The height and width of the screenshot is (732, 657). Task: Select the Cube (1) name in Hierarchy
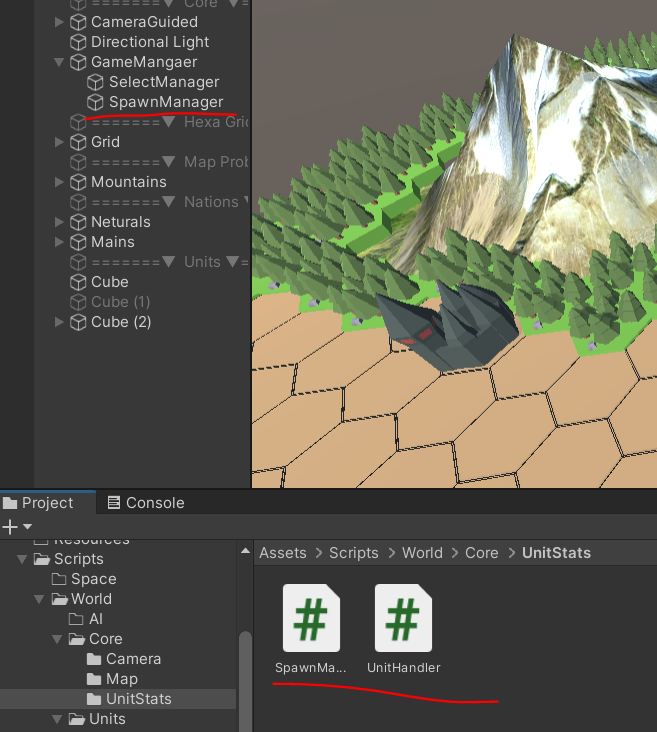point(120,302)
